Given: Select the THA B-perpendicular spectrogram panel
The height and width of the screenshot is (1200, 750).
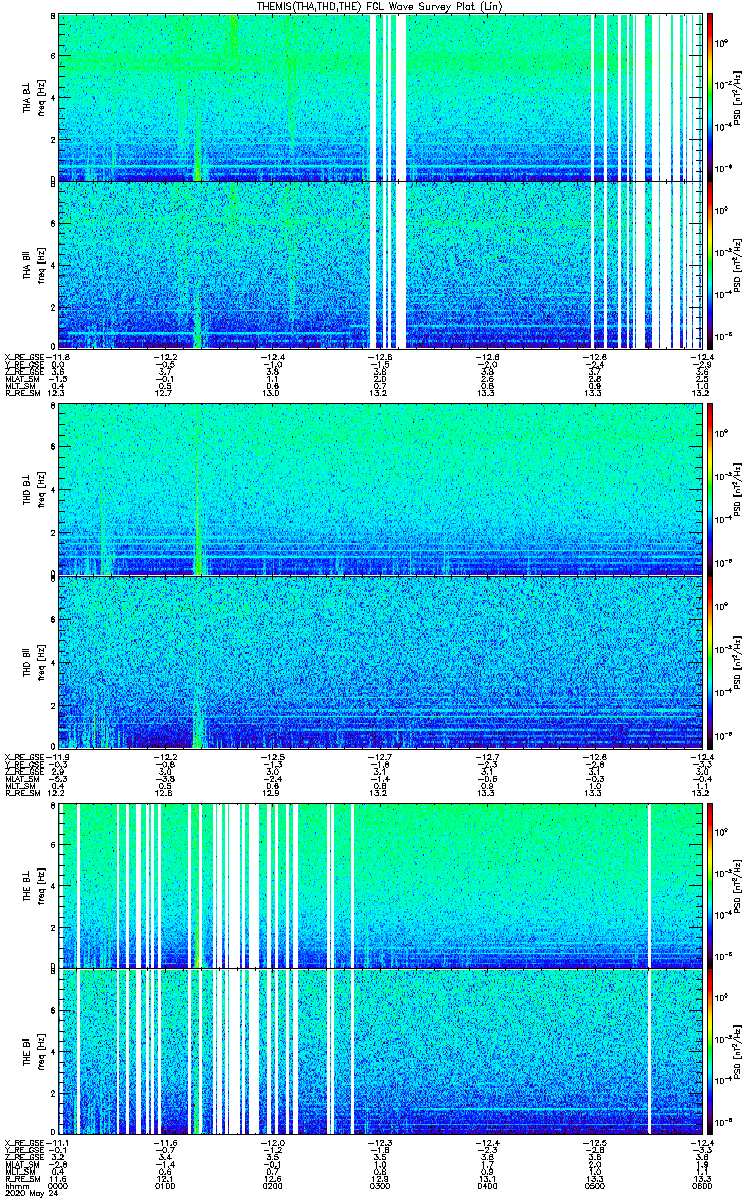Looking at the screenshot, I should [381, 97].
